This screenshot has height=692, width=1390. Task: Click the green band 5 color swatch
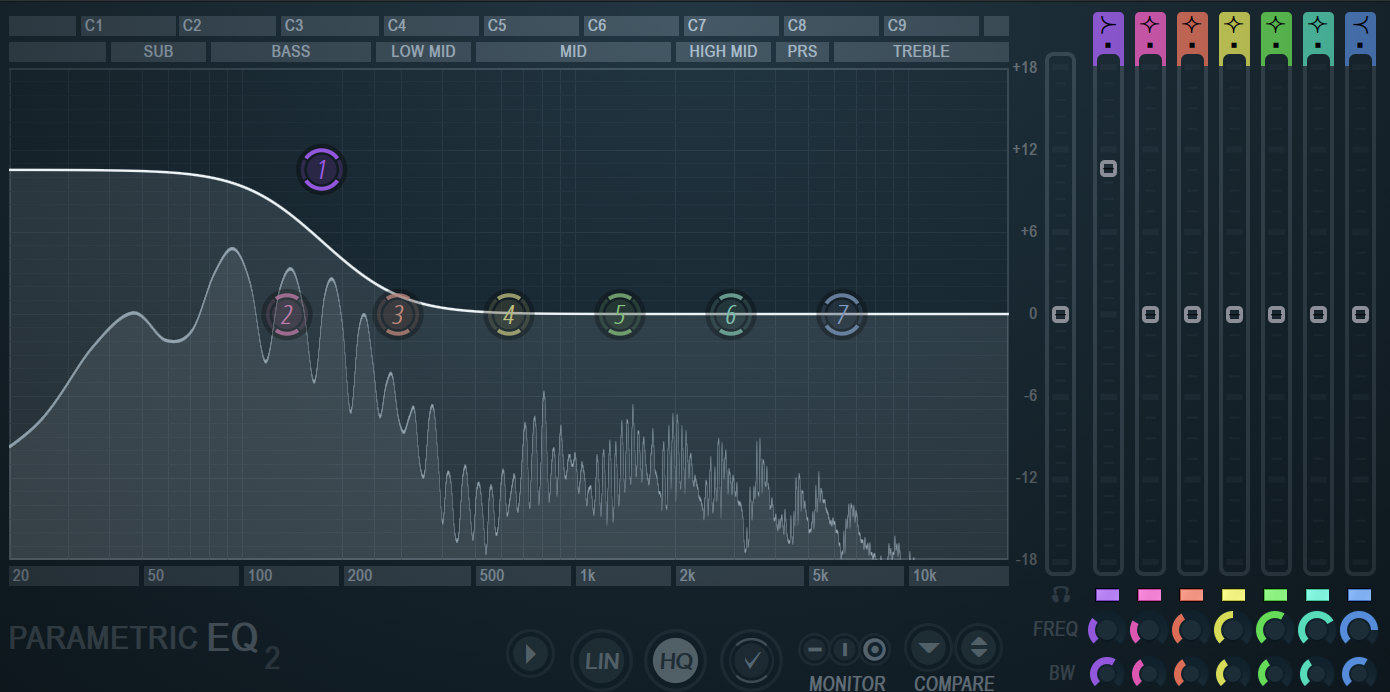click(x=1276, y=595)
